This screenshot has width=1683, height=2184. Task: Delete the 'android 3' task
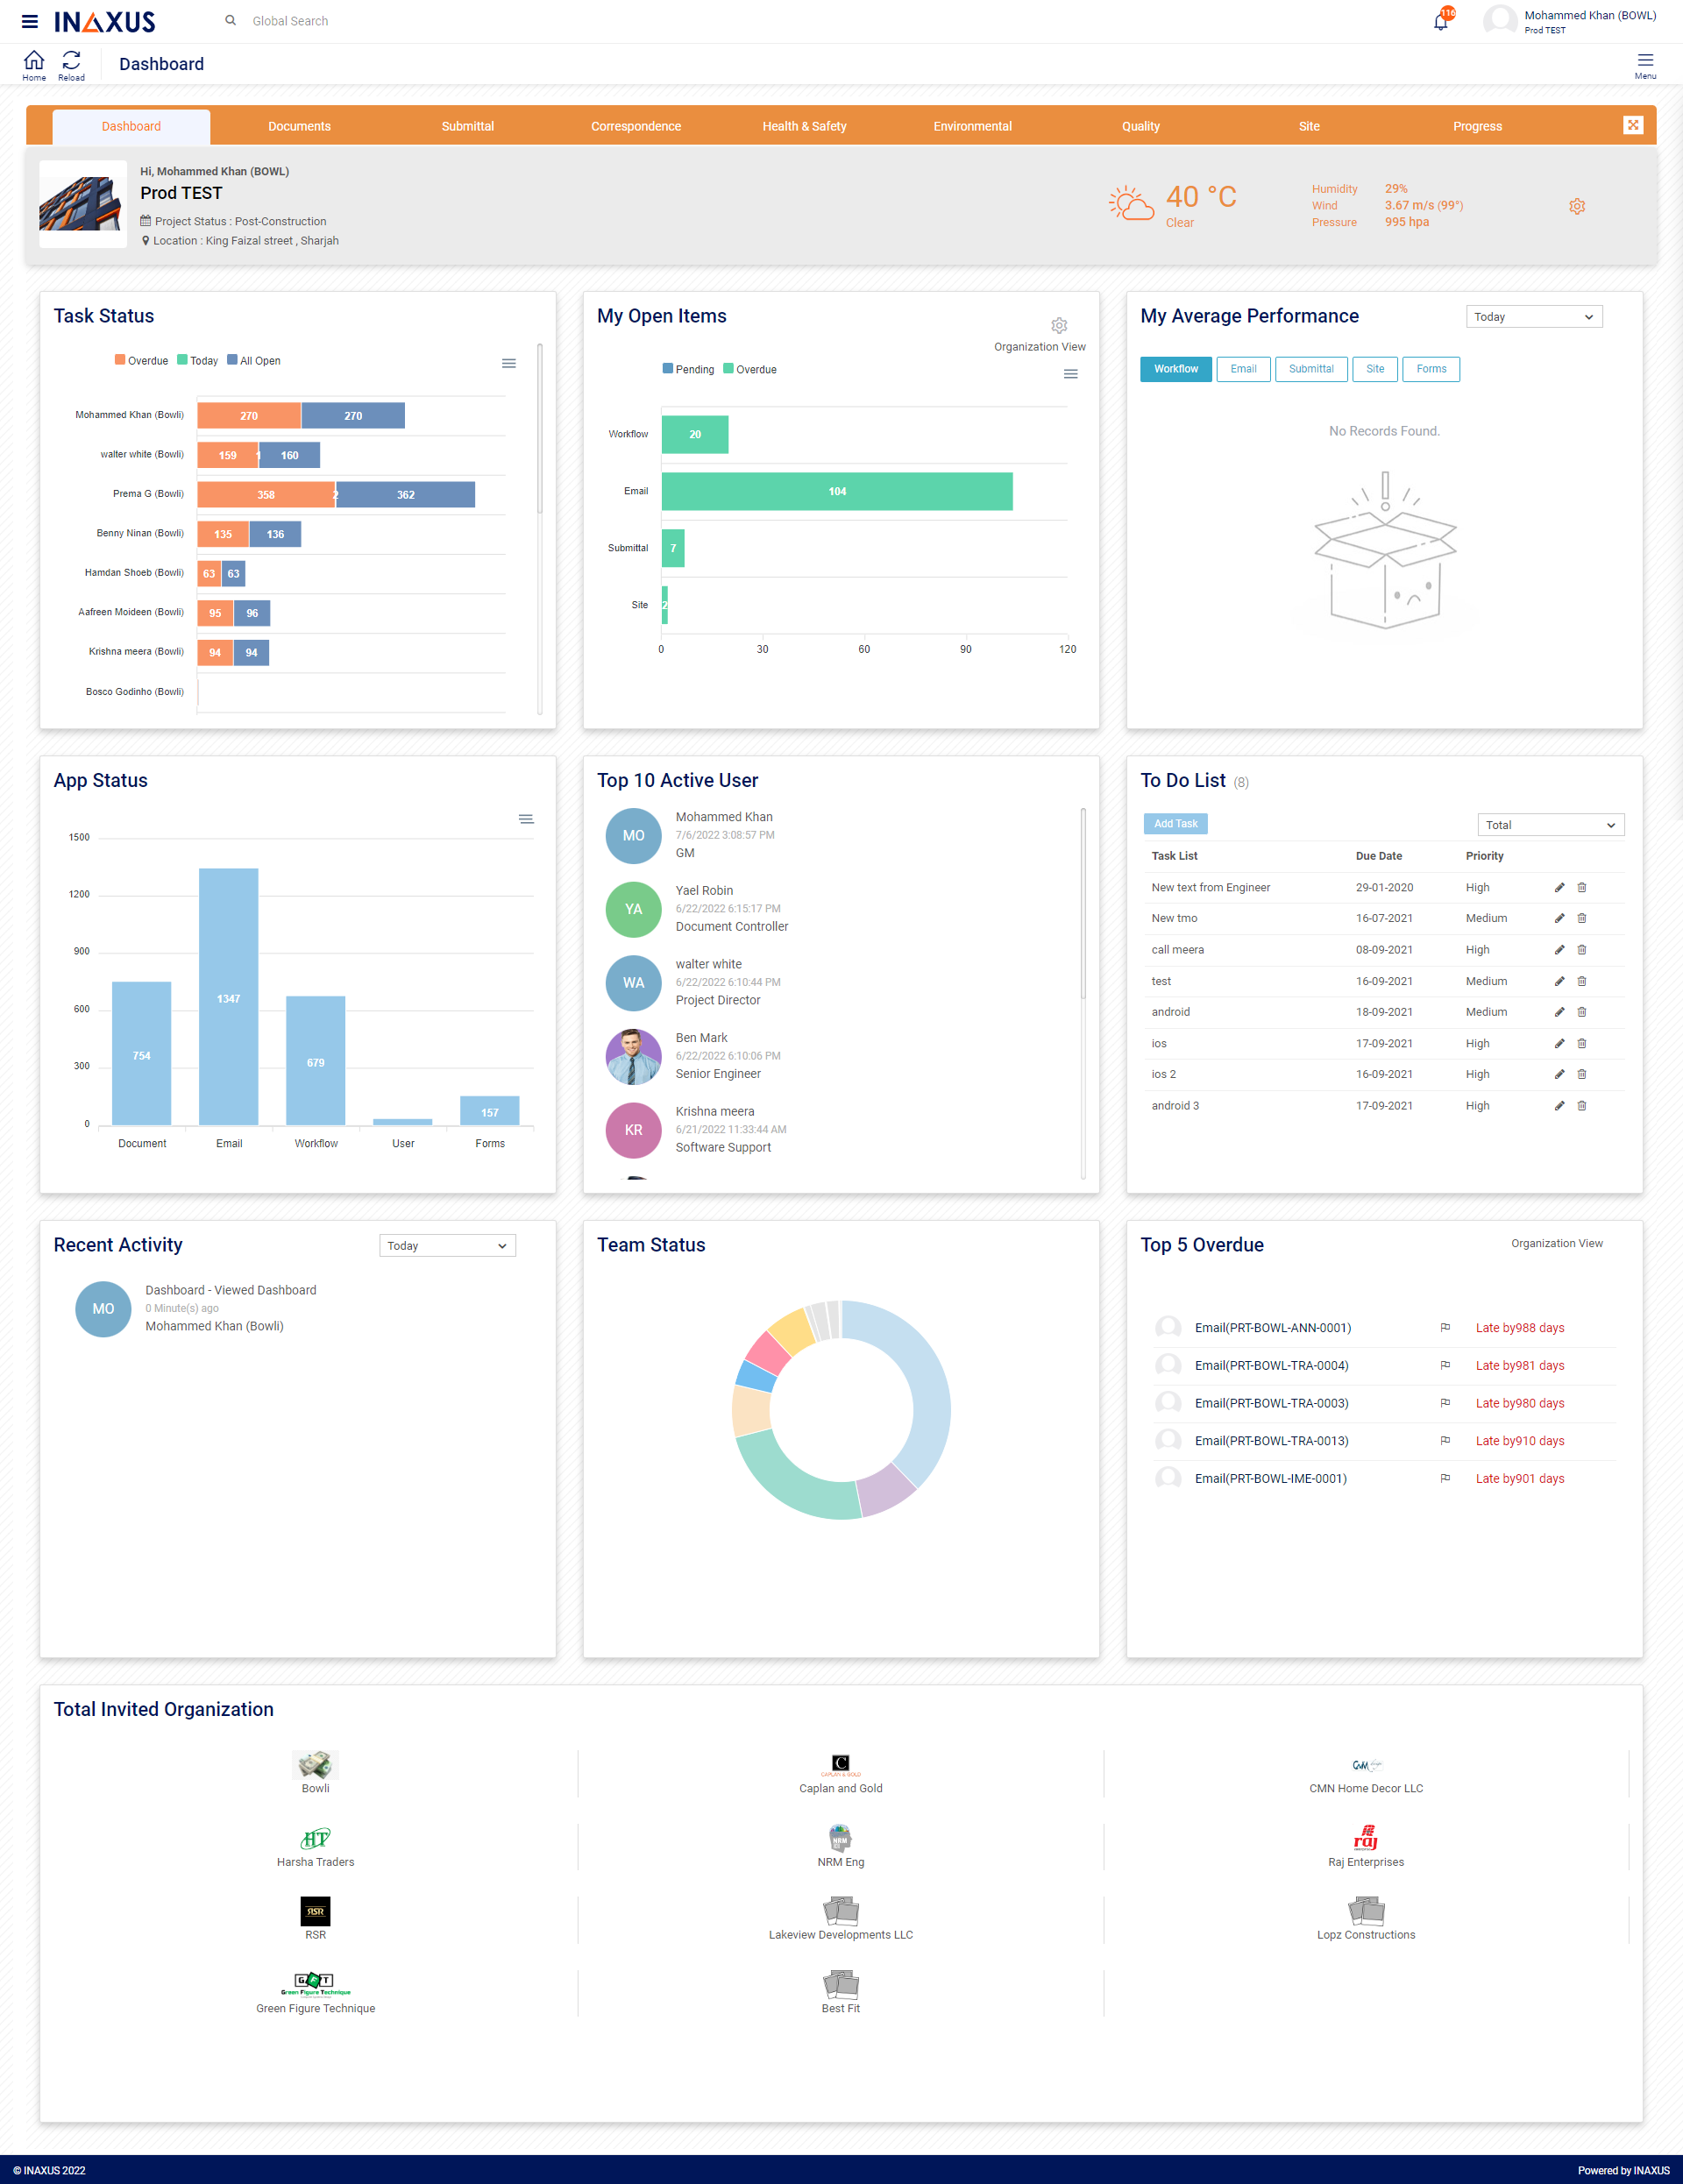1582,1105
